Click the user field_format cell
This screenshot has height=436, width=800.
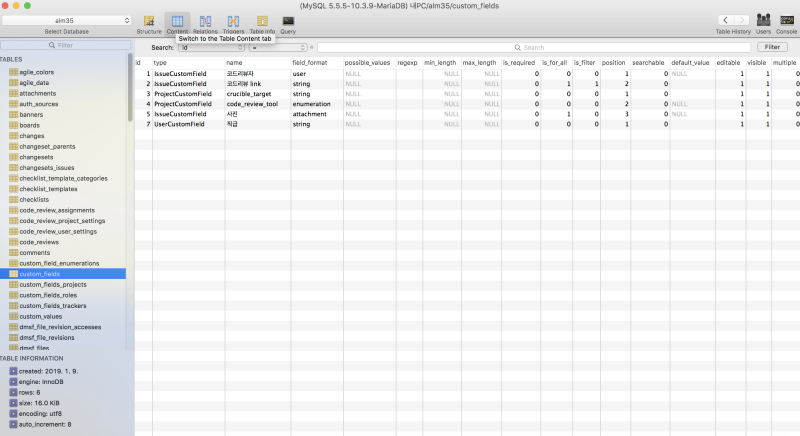tap(317, 74)
